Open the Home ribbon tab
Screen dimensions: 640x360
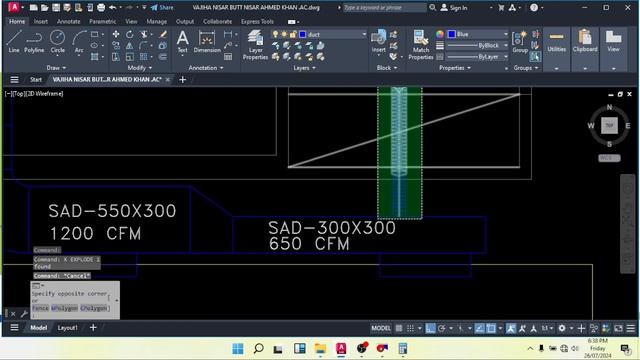(x=17, y=21)
